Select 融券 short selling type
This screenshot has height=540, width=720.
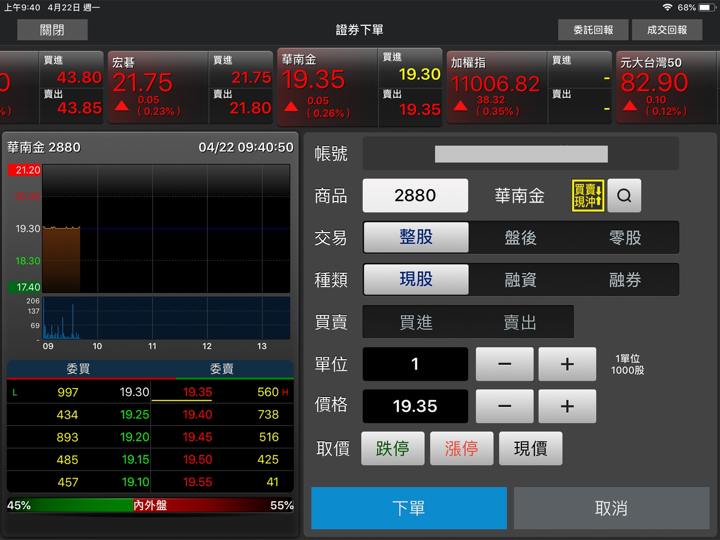point(625,280)
